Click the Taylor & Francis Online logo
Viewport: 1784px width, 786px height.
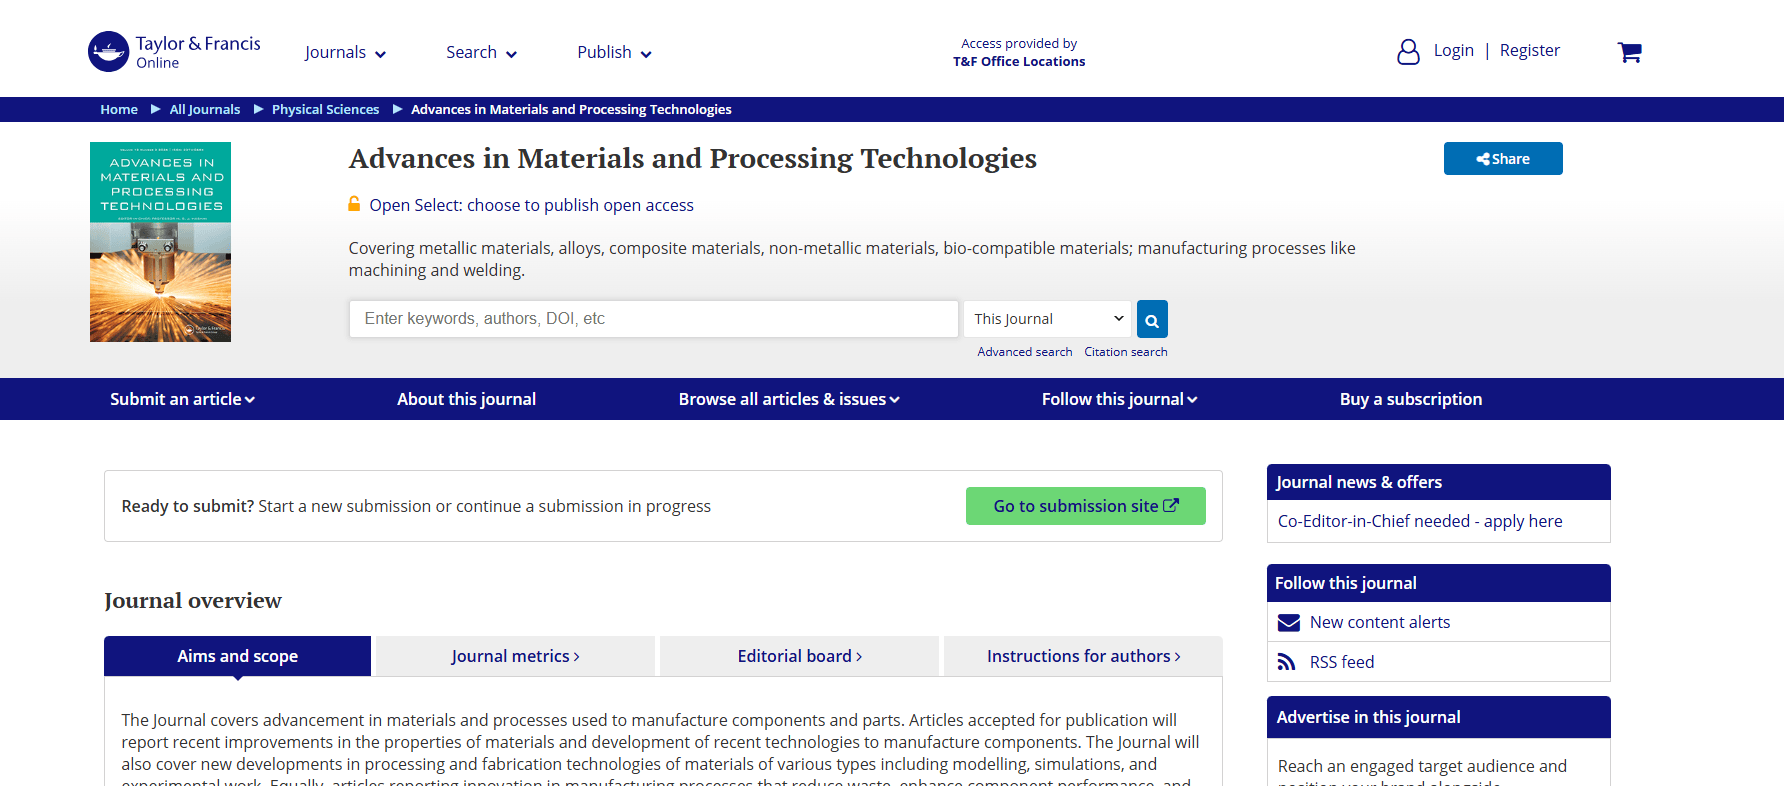click(x=175, y=52)
